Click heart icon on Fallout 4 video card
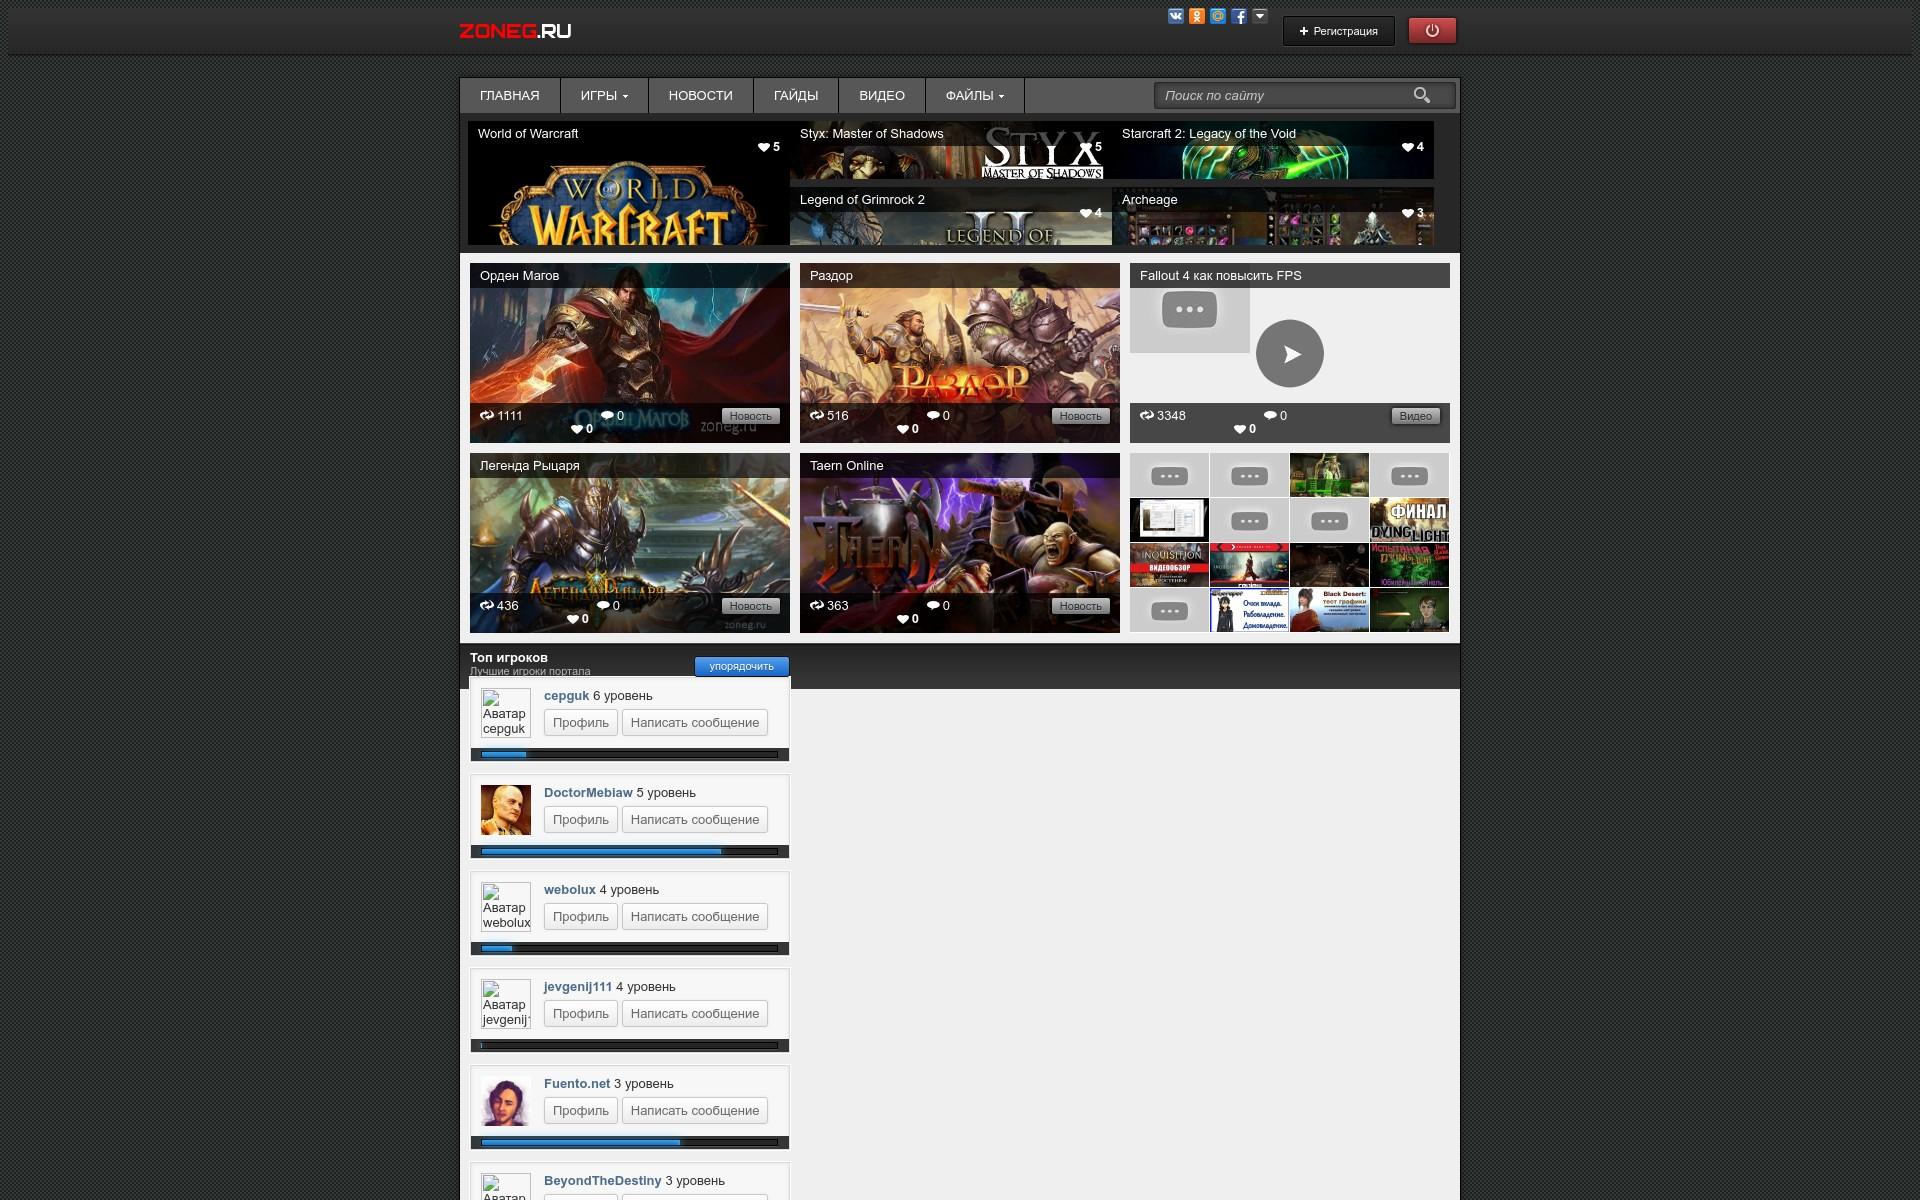The width and height of the screenshot is (1920, 1200). point(1241,429)
